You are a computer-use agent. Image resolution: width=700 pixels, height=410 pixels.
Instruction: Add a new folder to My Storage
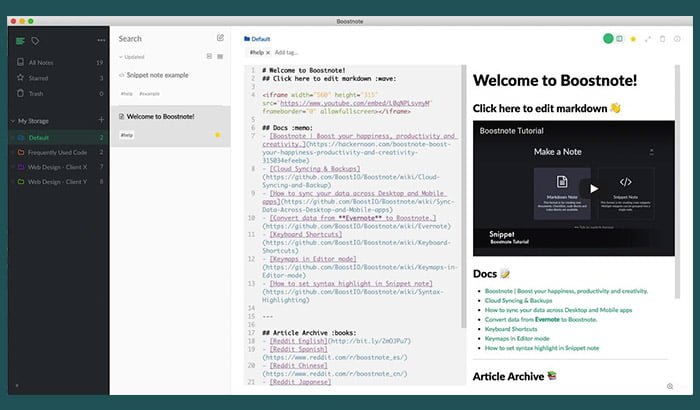pyautogui.click(x=101, y=120)
